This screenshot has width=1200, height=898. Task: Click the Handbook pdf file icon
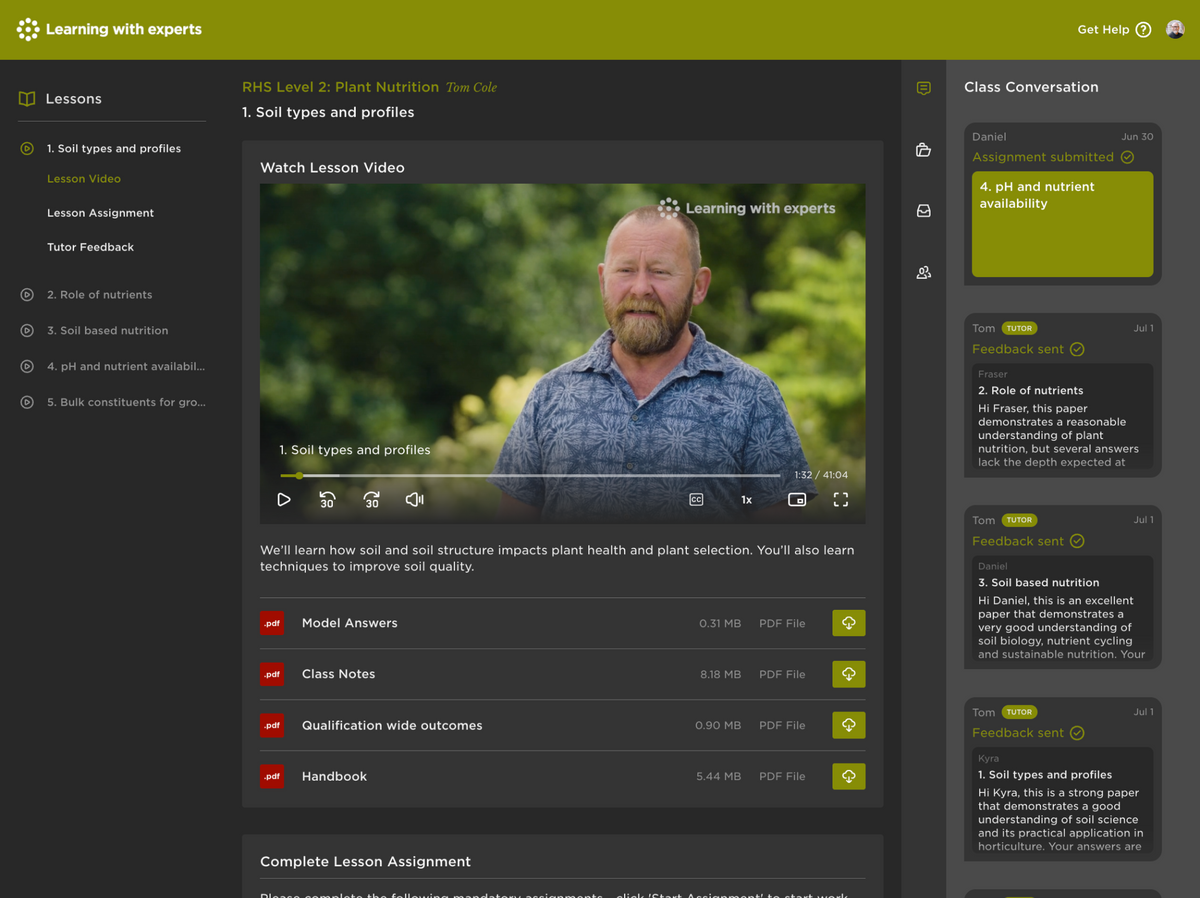(272, 776)
